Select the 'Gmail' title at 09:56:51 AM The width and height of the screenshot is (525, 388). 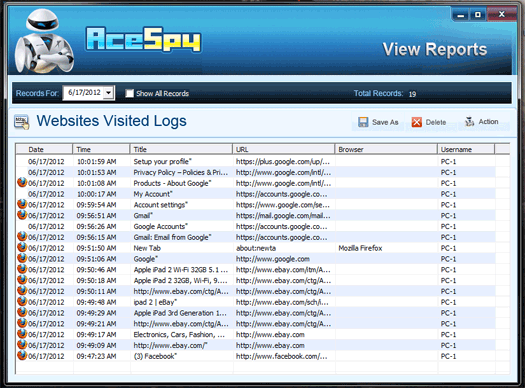[143, 215]
